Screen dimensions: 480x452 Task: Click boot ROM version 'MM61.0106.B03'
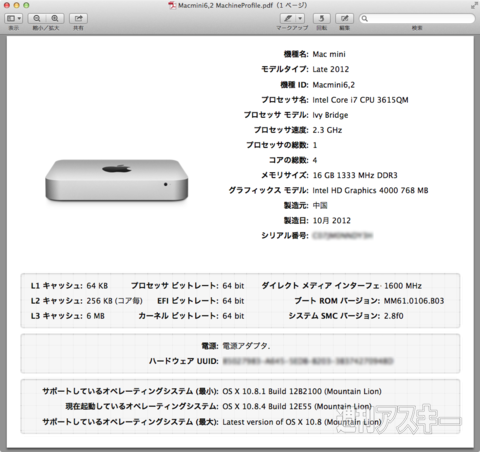(414, 301)
